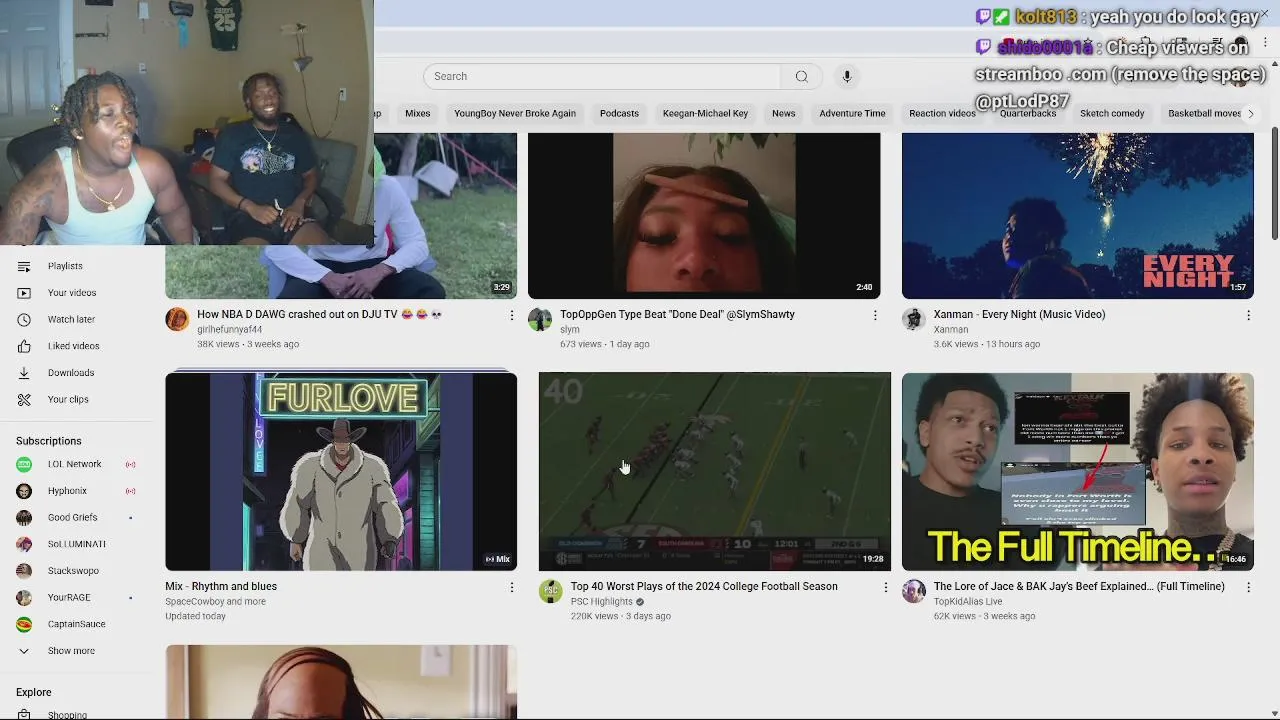Click the Subscriptions section heading
Viewport: 1280px width, 720px height.
[49, 441]
